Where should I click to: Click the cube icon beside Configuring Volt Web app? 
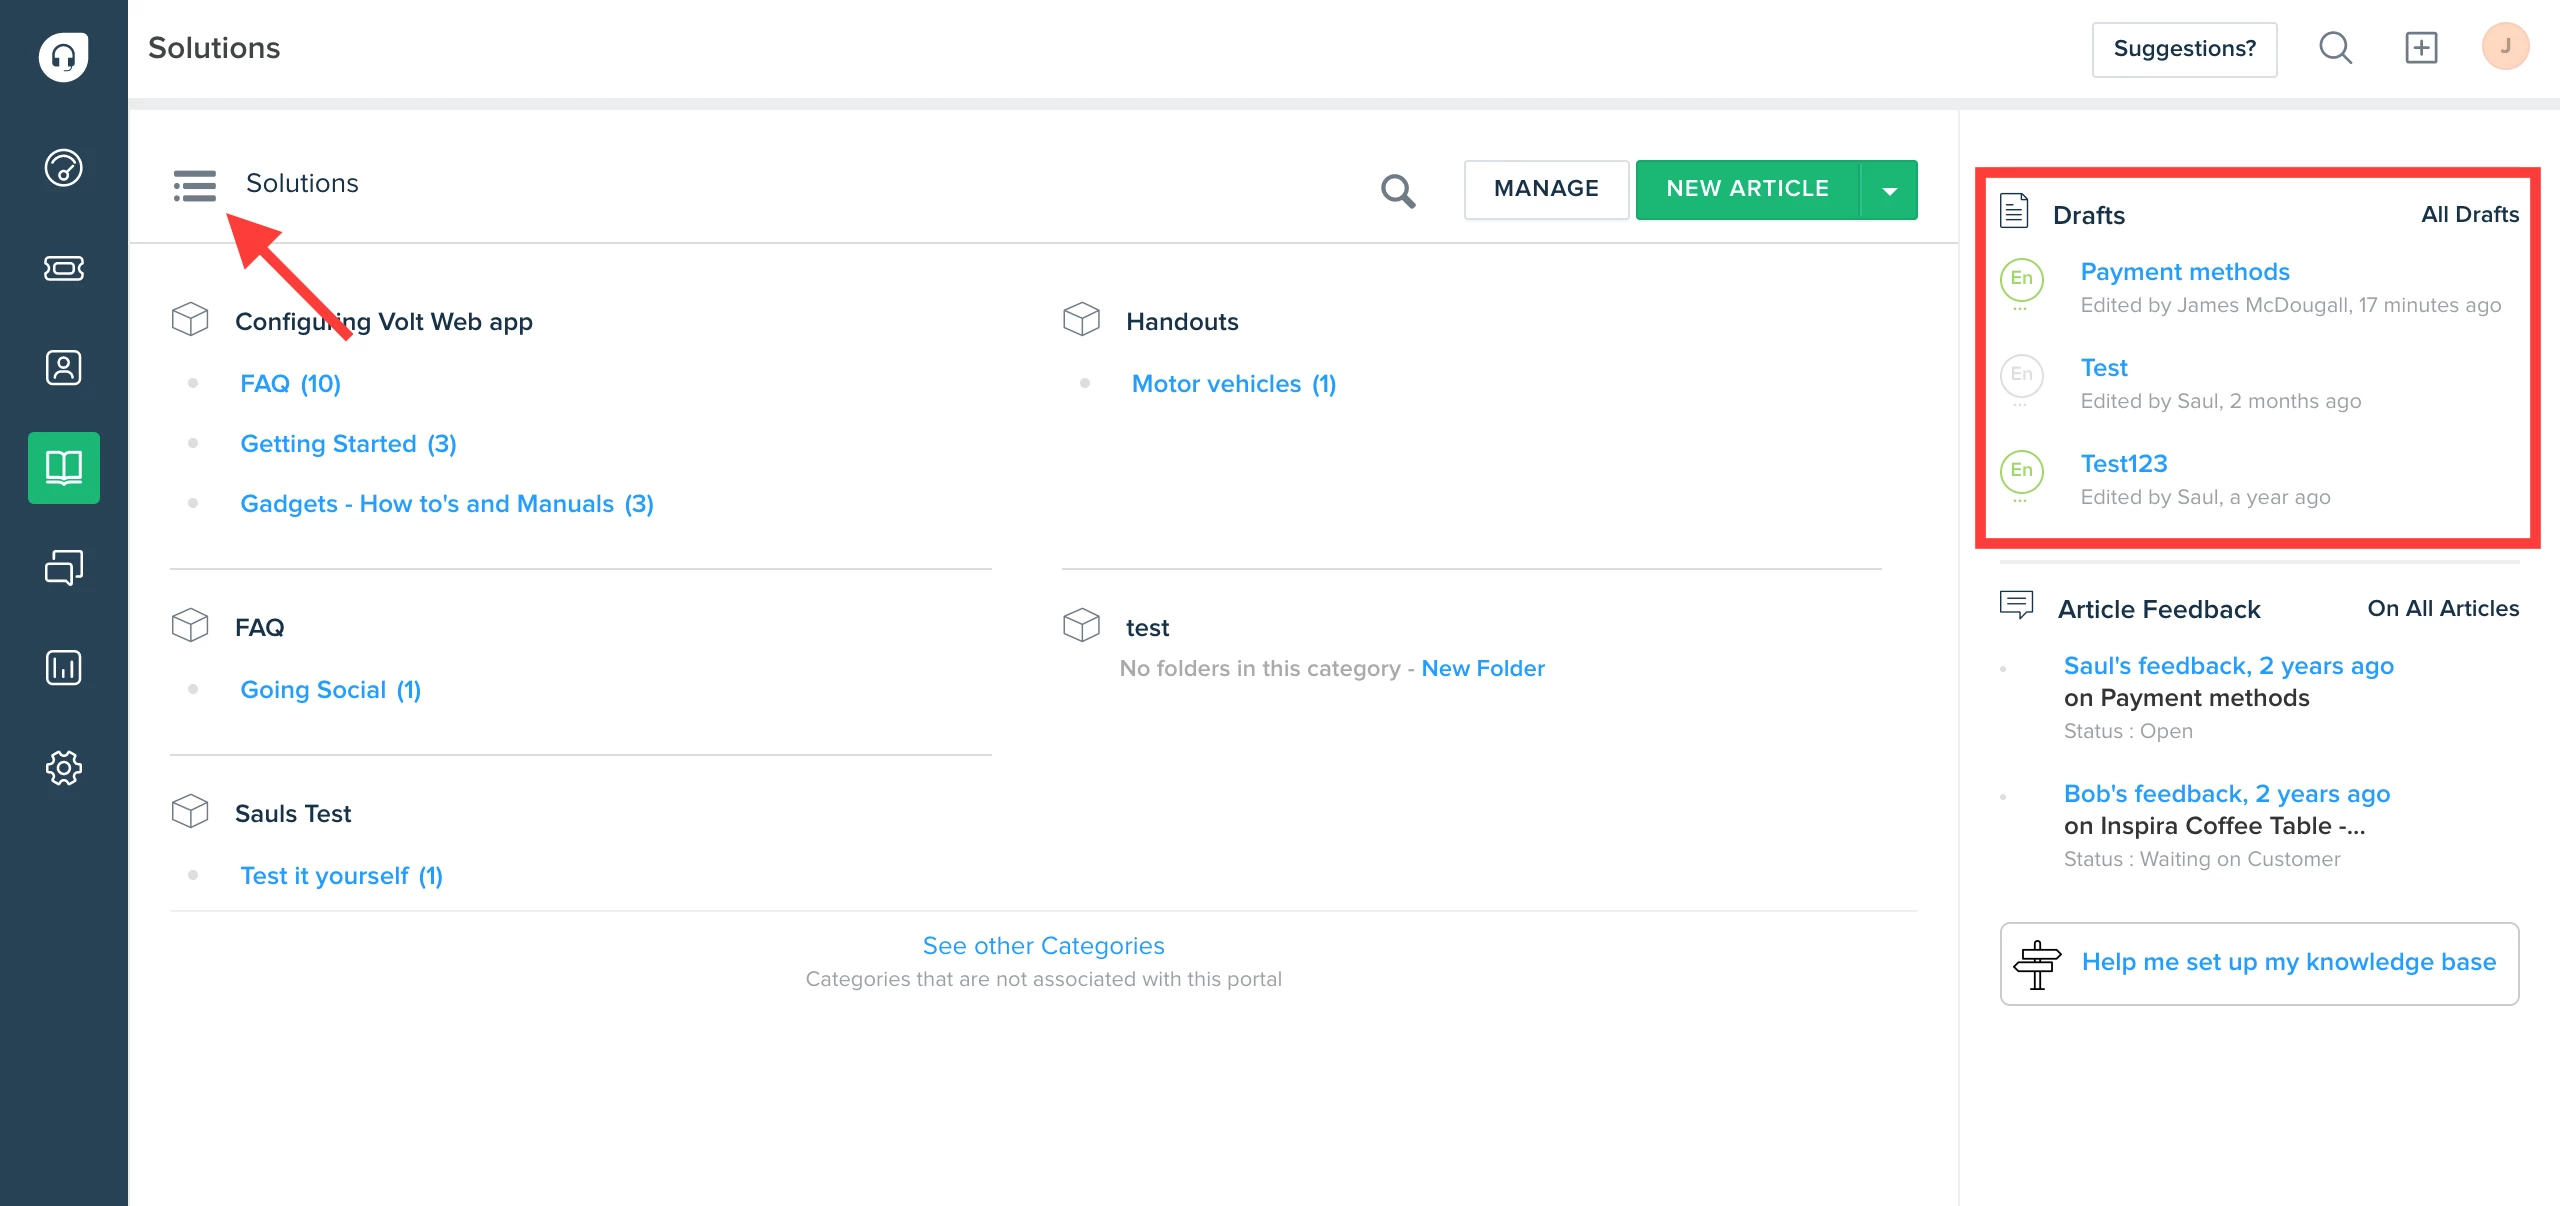190,320
